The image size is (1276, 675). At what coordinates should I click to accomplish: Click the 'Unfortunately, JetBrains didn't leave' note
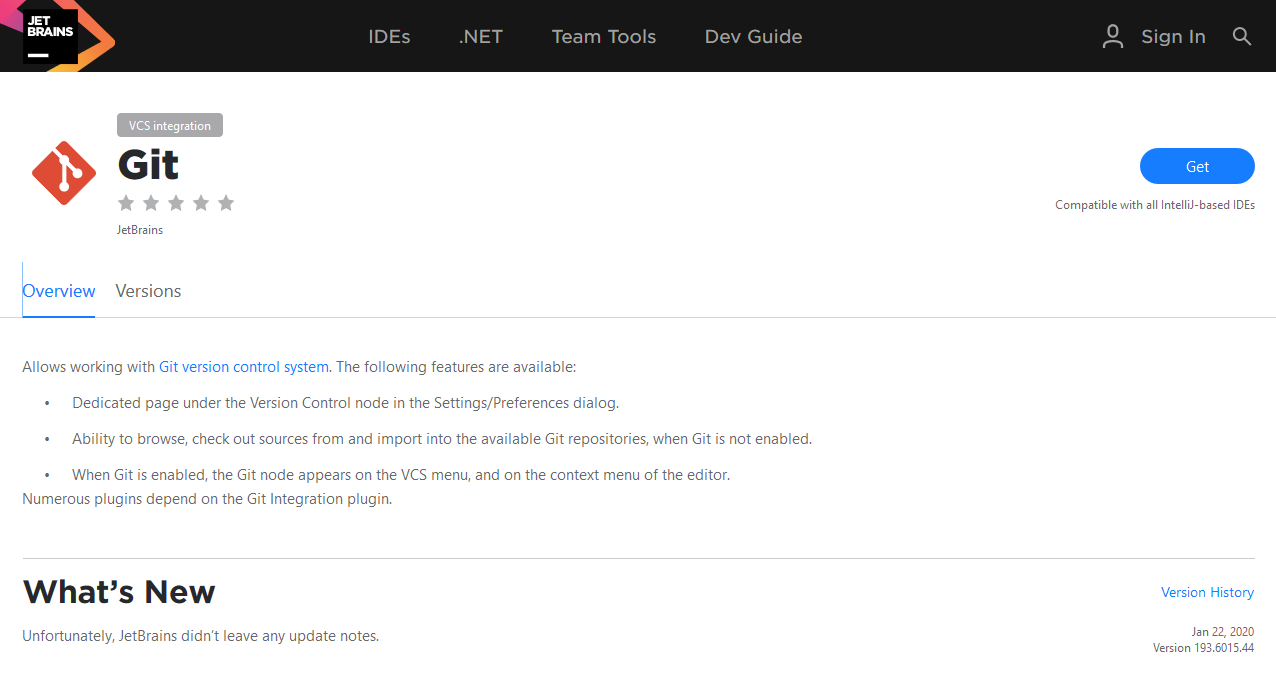[201, 636]
